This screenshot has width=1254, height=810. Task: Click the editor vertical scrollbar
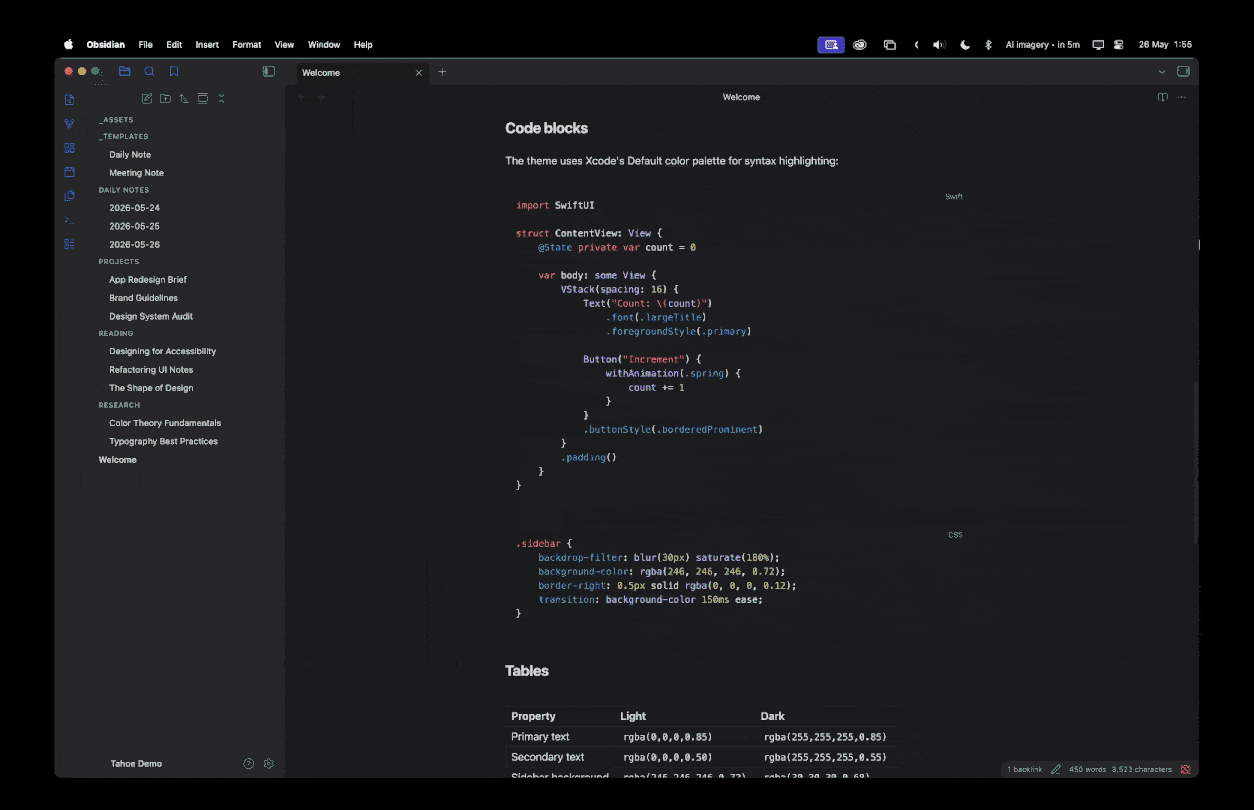(1195, 462)
